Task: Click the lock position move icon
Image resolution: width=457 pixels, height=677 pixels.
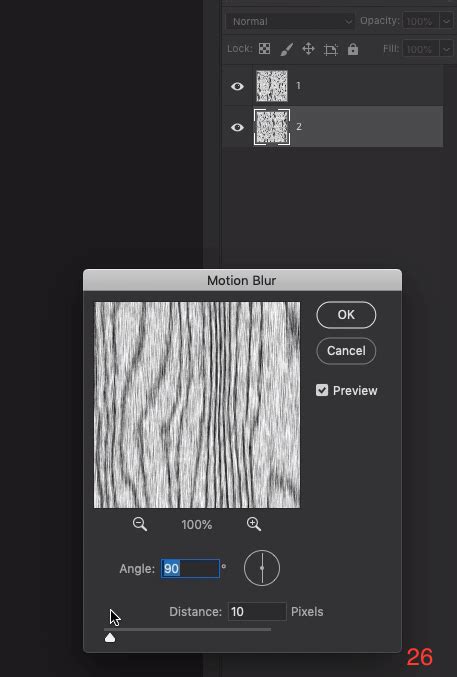Action: coord(308,49)
